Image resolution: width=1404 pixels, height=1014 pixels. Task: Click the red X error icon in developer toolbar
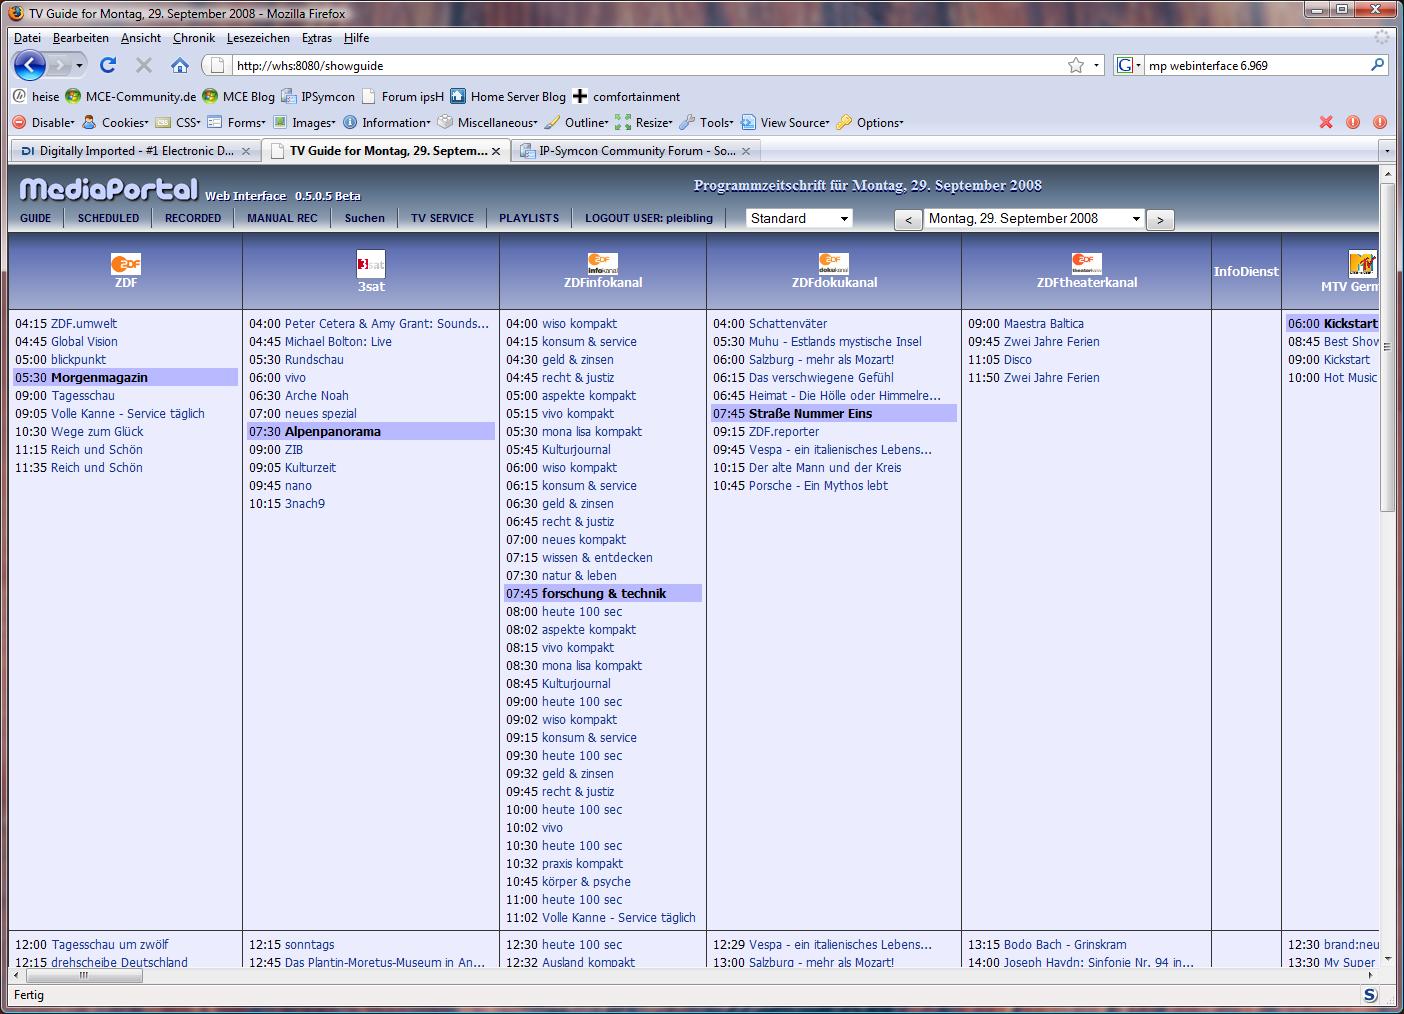[x=1326, y=122]
